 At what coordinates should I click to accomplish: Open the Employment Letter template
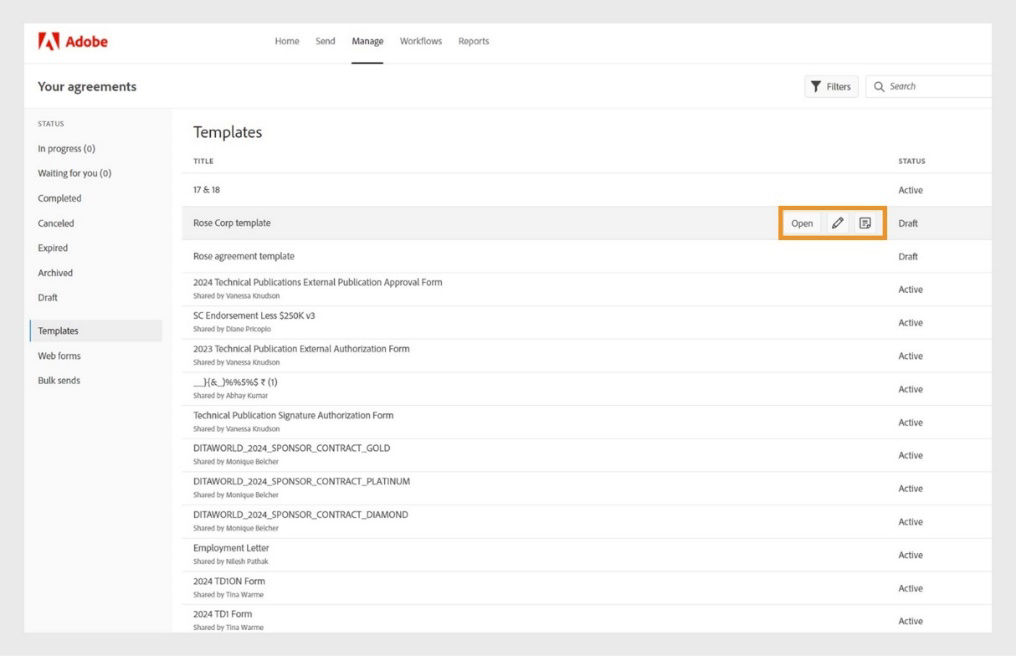(x=230, y=548)
